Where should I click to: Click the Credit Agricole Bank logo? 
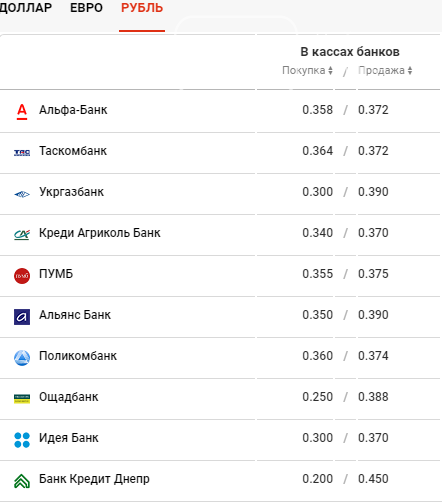click(22, 235)
